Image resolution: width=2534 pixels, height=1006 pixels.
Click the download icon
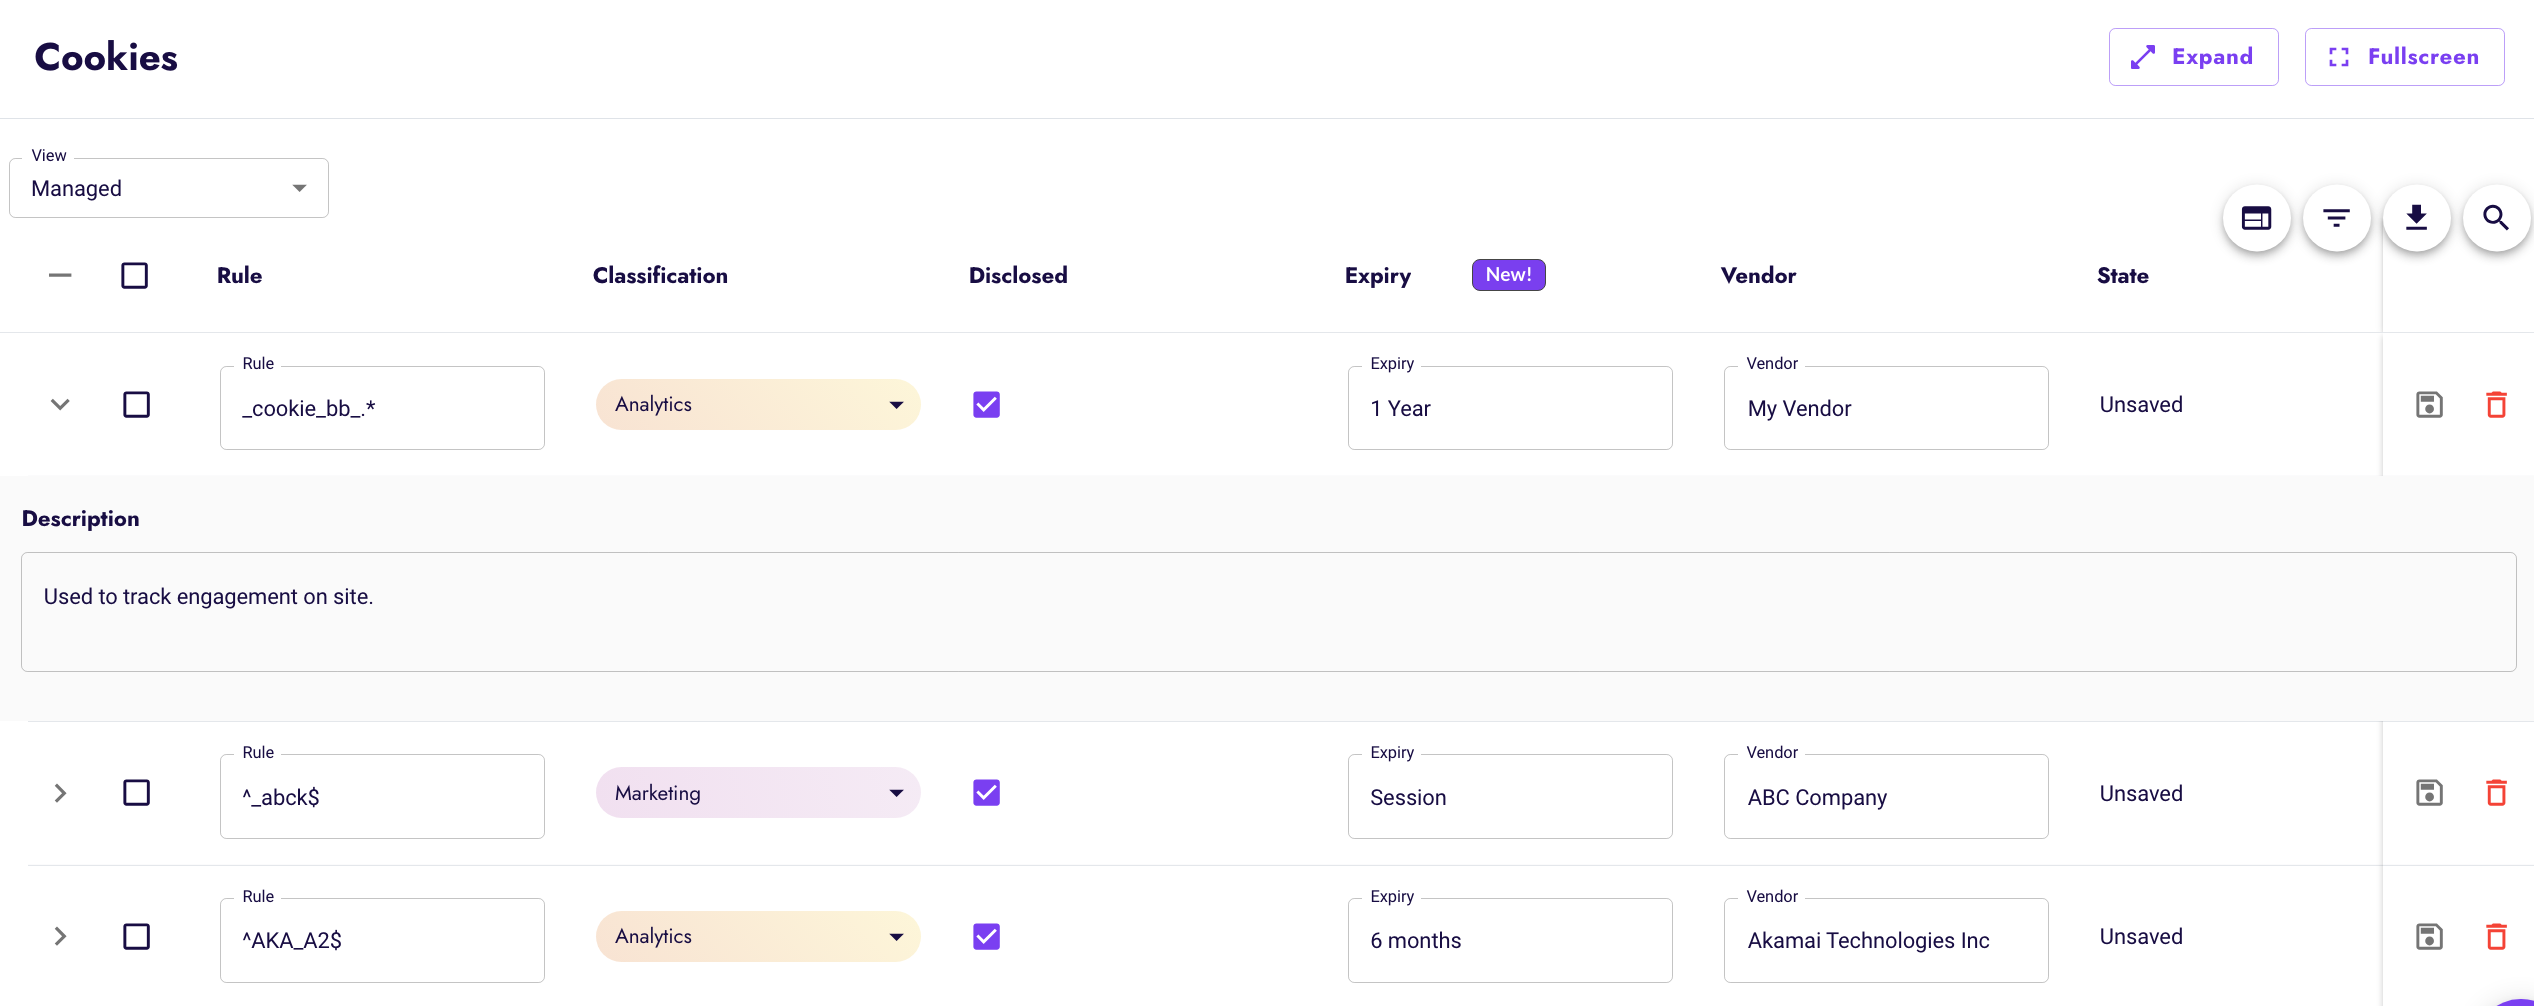point(2416,218)
